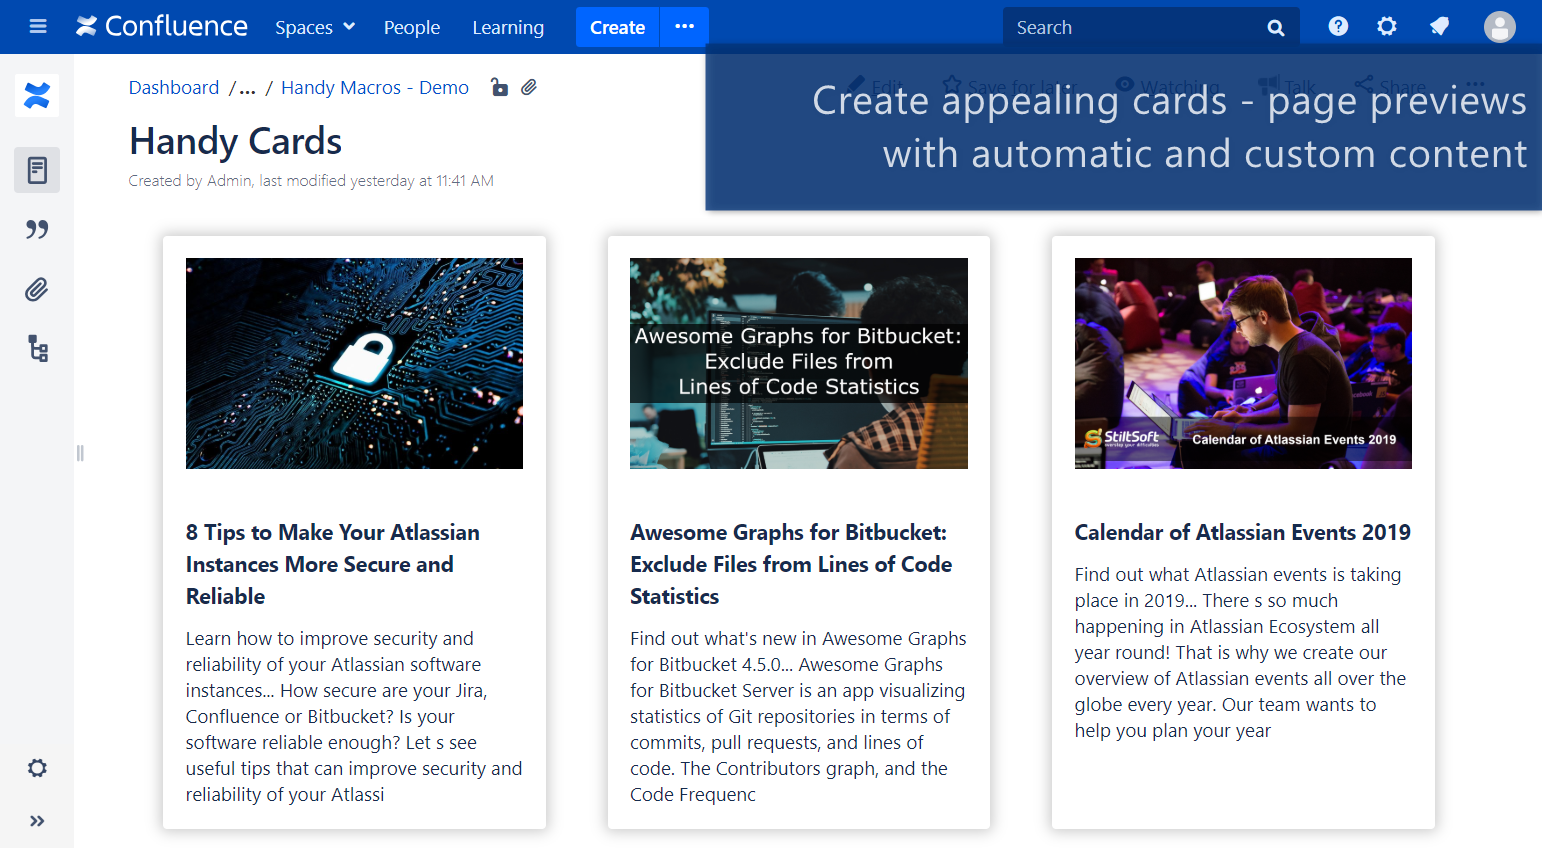1542x848 pixels.
Task: Click the page attachments paperclip icon
Action: point(529,87)
